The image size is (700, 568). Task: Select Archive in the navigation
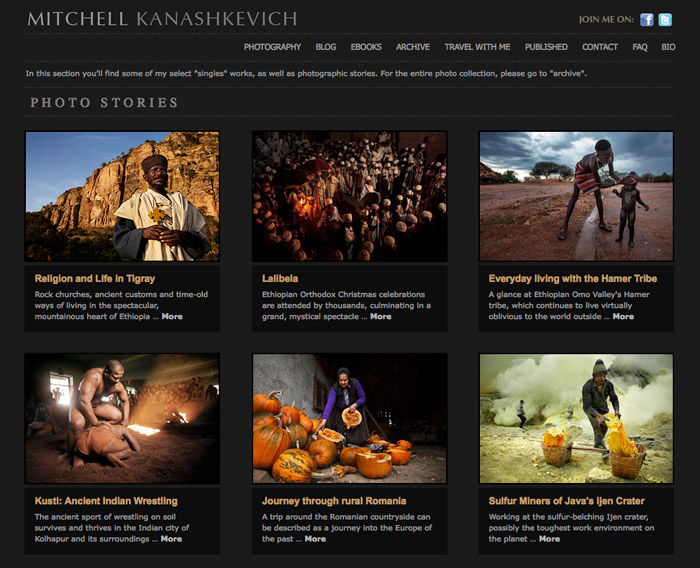[x=413, y=47]
